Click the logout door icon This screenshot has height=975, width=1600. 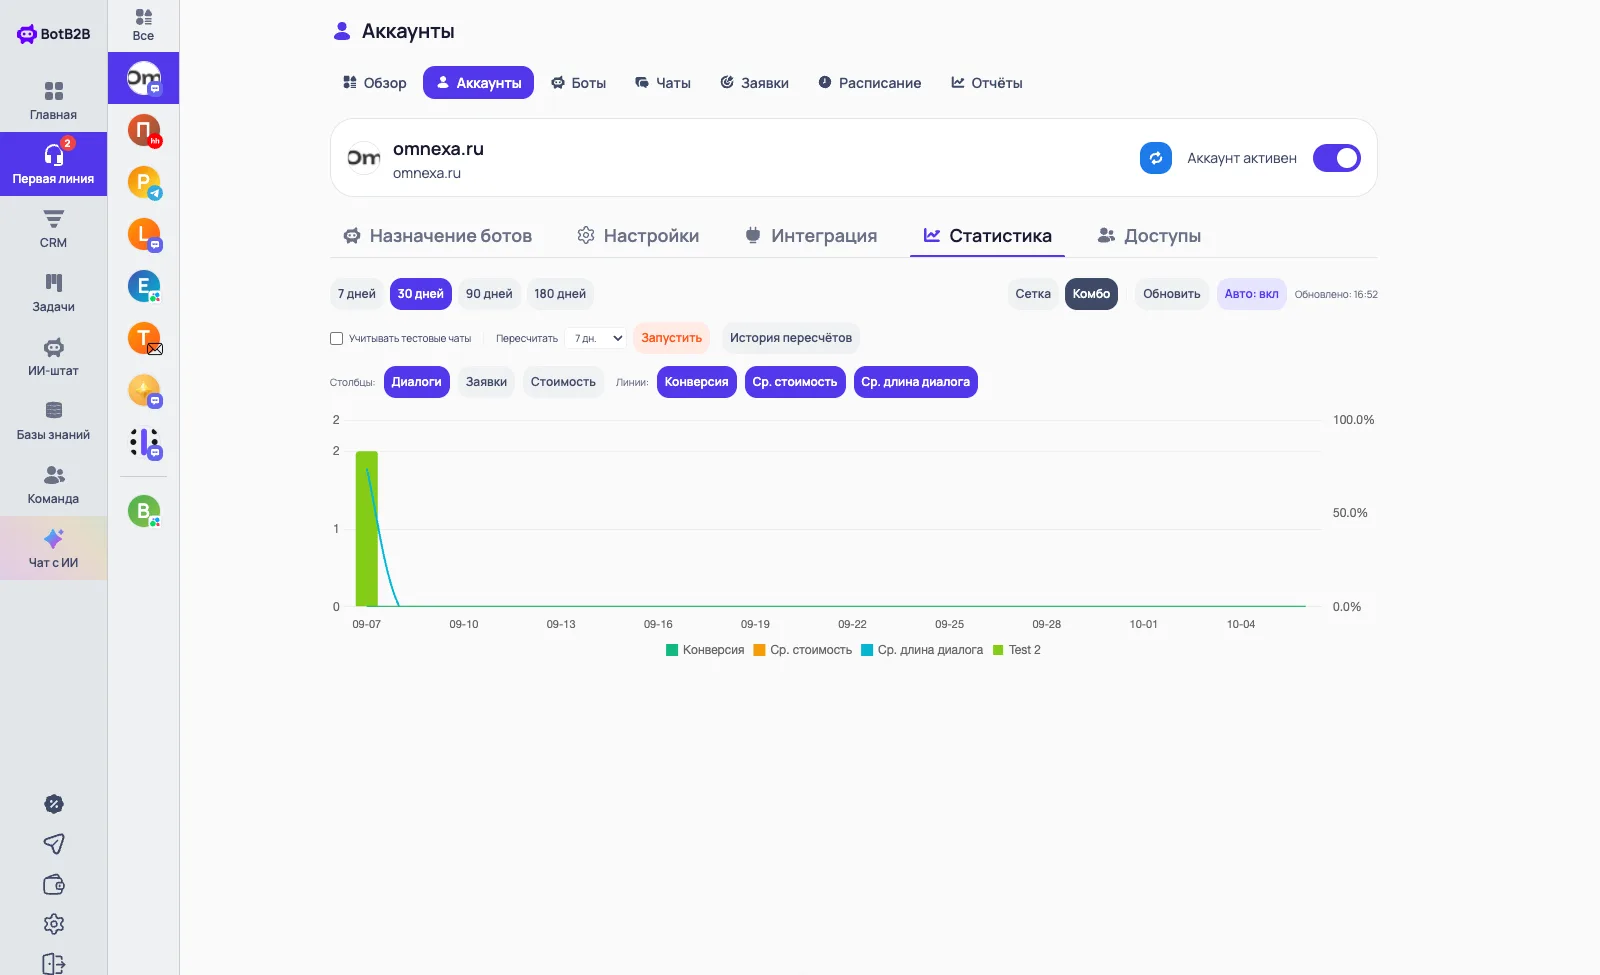click(54, 964)
